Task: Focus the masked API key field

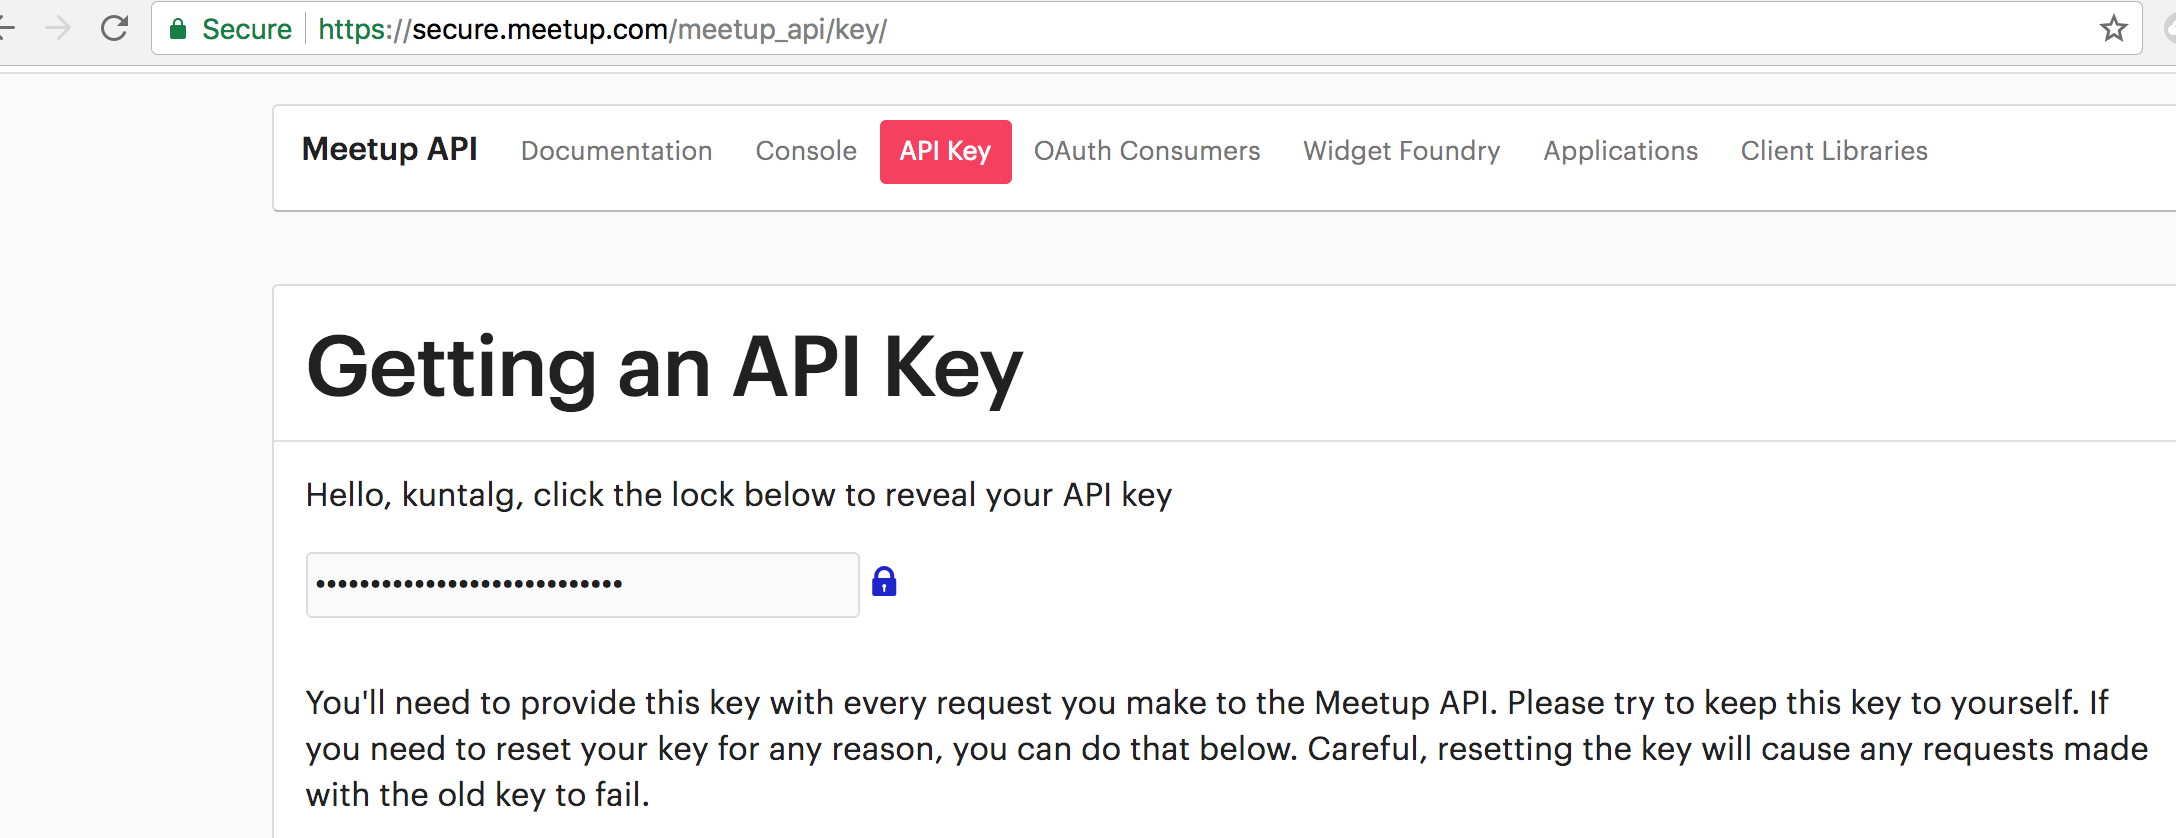Action: pyautogui.click(x=582, y=584)
